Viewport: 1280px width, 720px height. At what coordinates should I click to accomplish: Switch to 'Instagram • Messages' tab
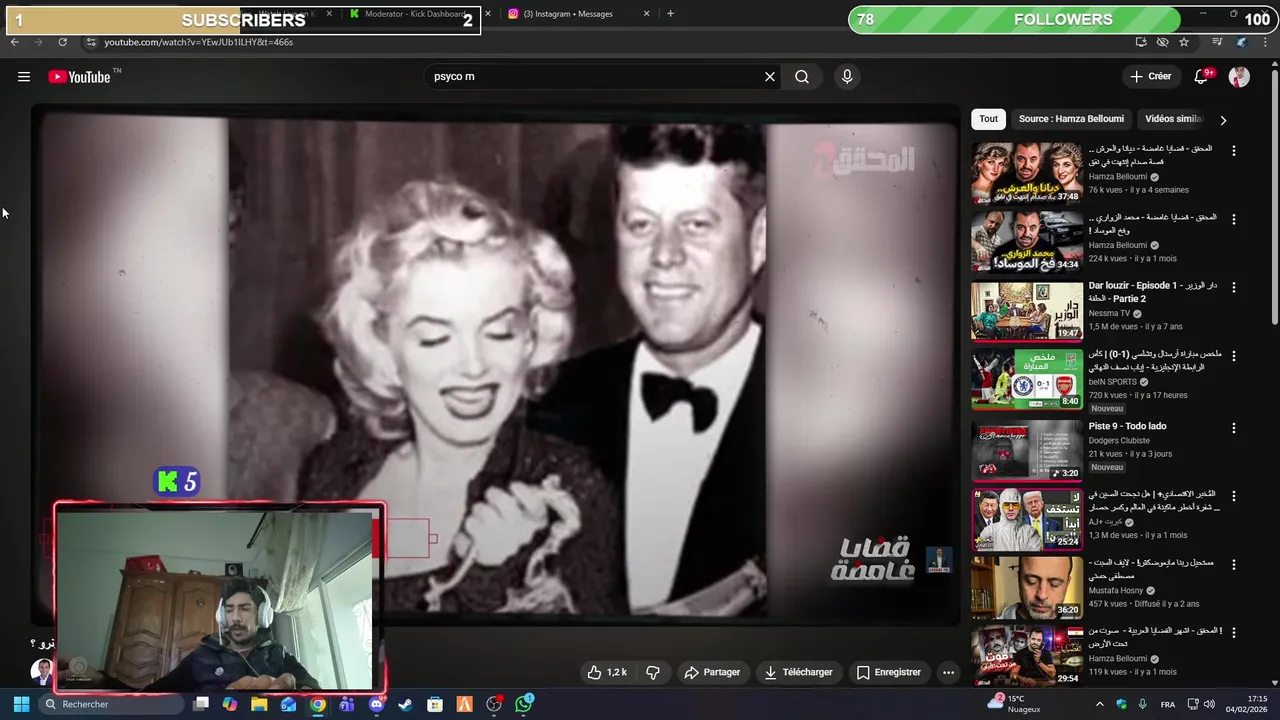coord(570,14)
